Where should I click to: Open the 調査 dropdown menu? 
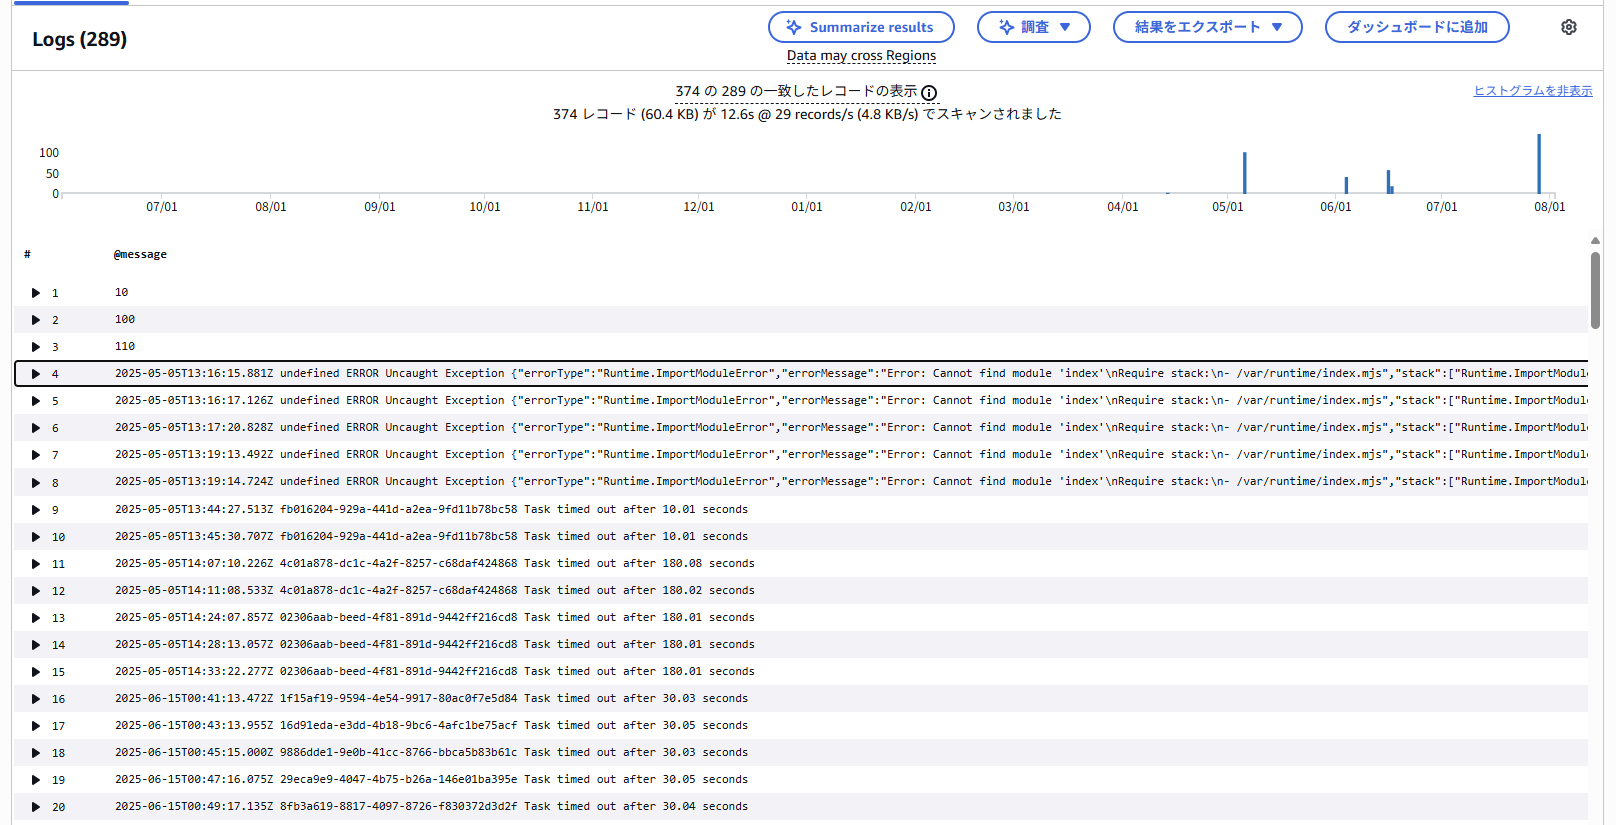[x=1034, y=27]
